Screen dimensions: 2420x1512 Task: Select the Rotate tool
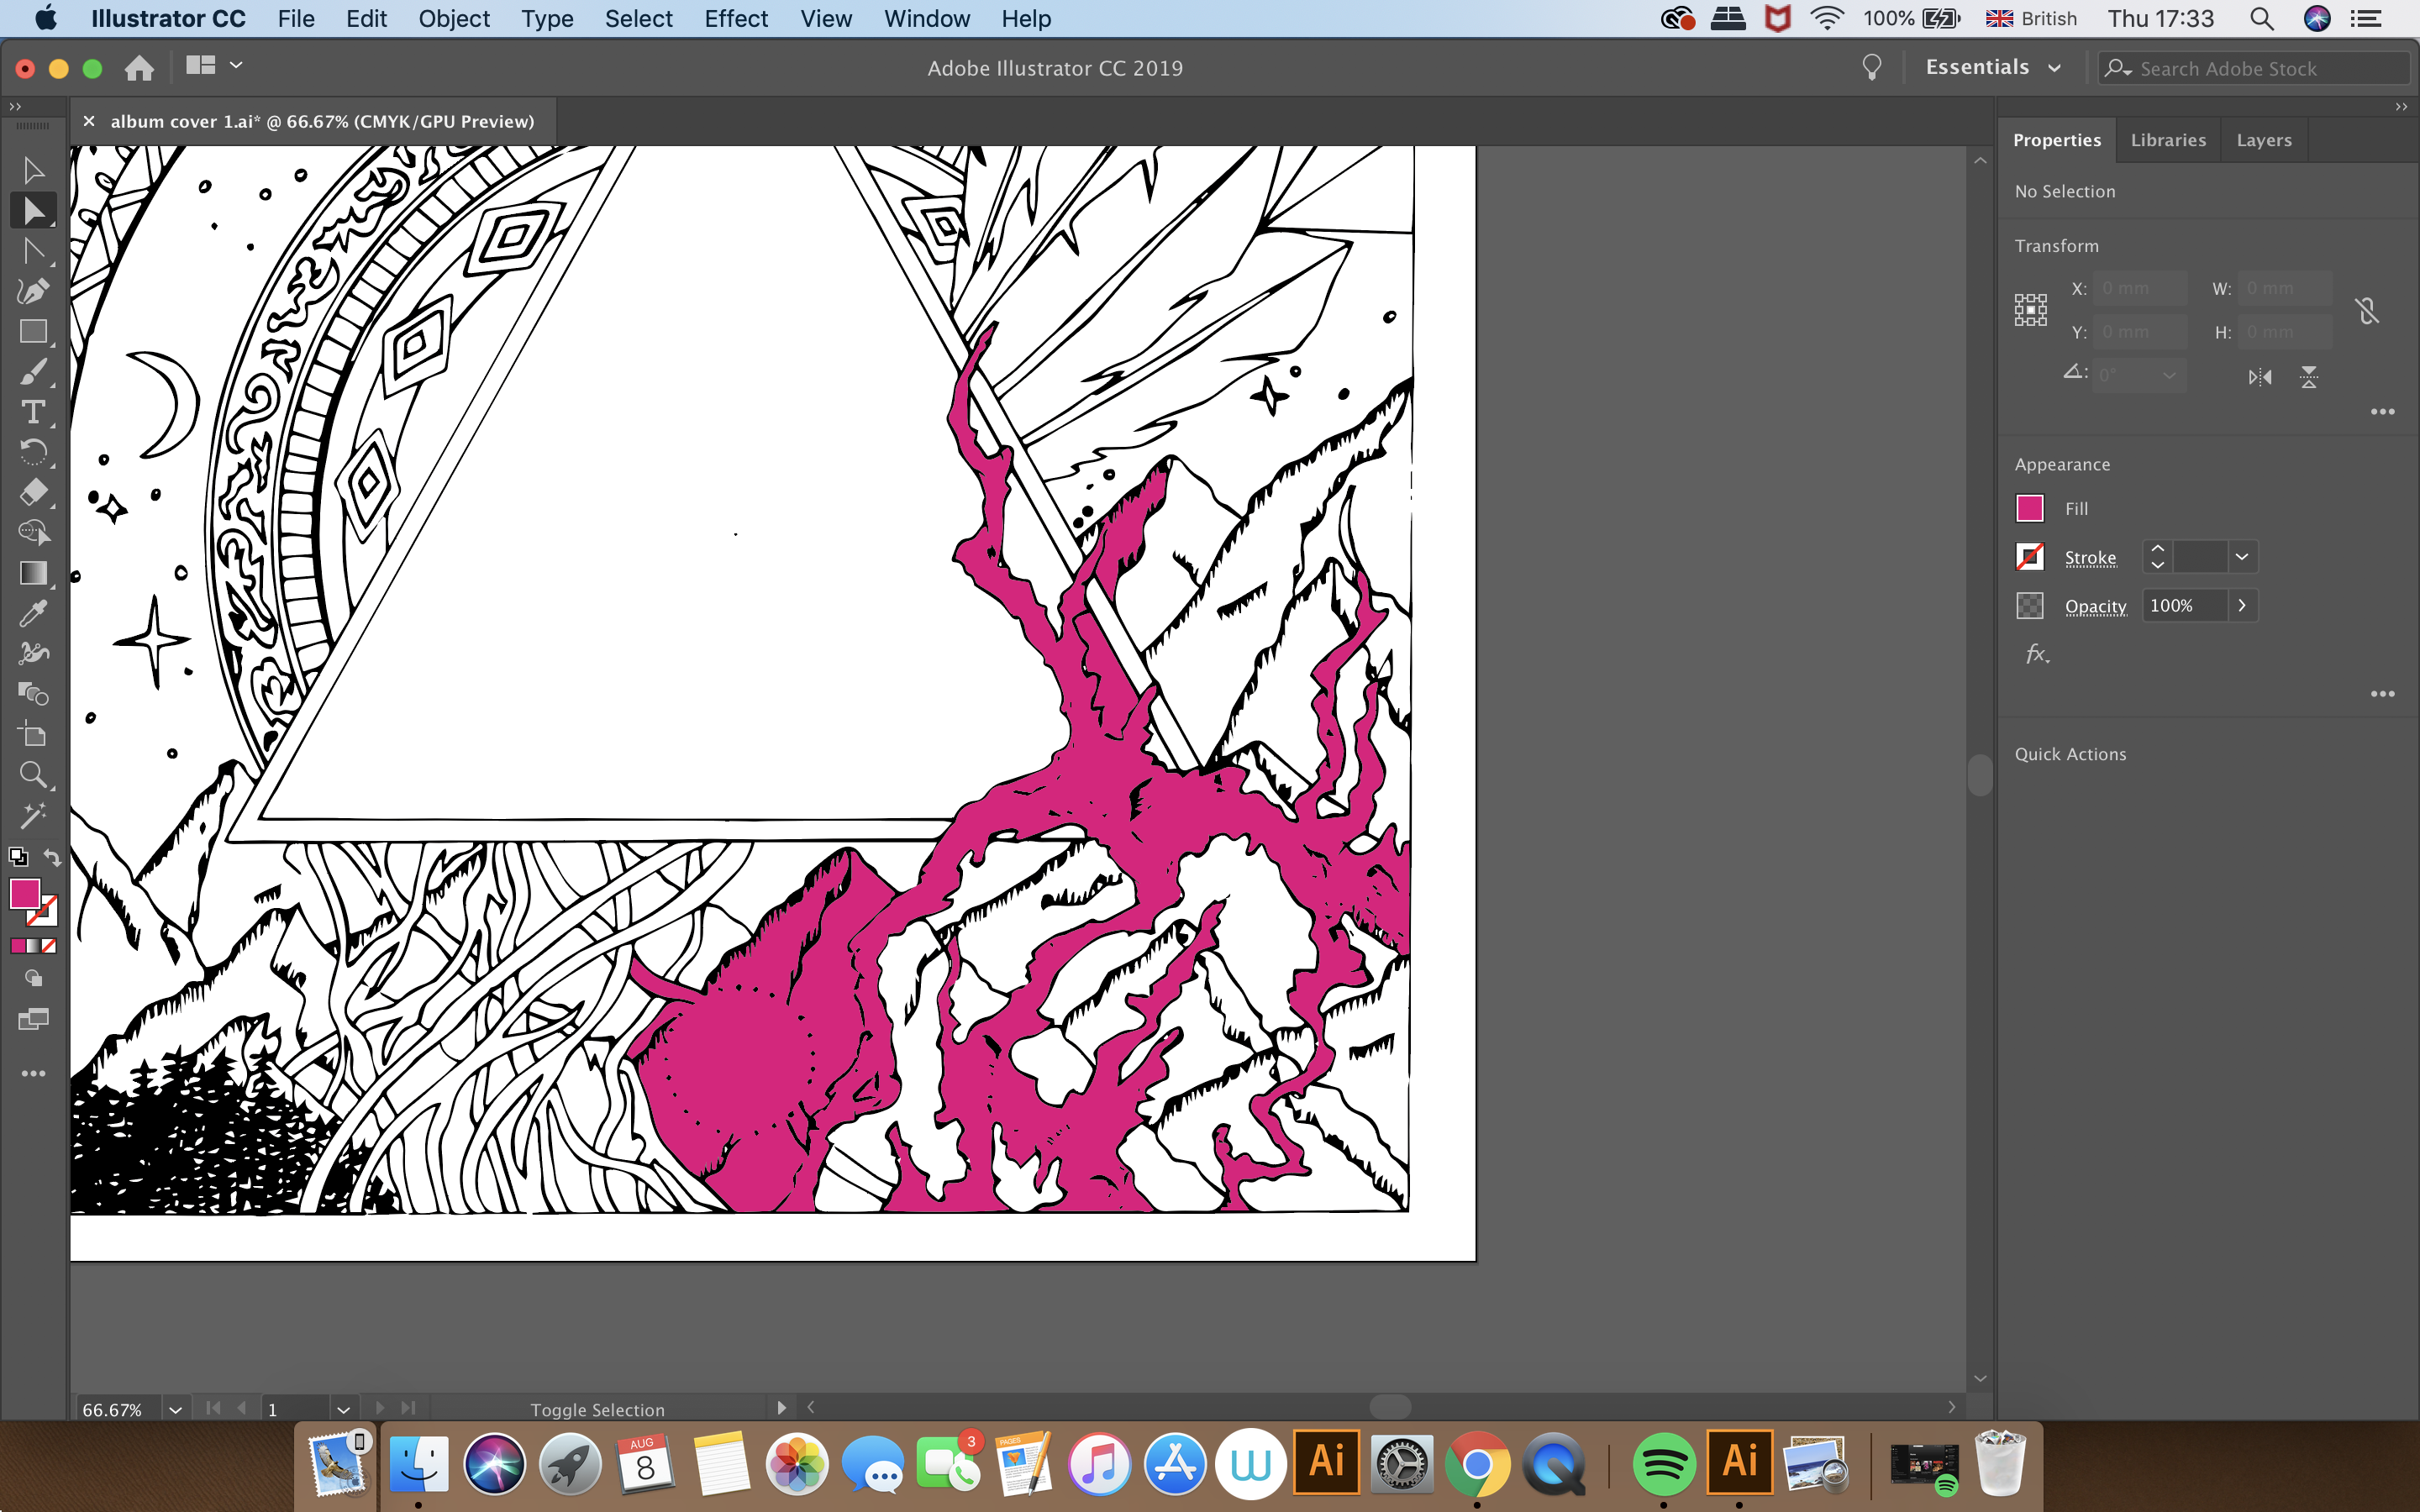pyautogui.click(x=33, y=452)
